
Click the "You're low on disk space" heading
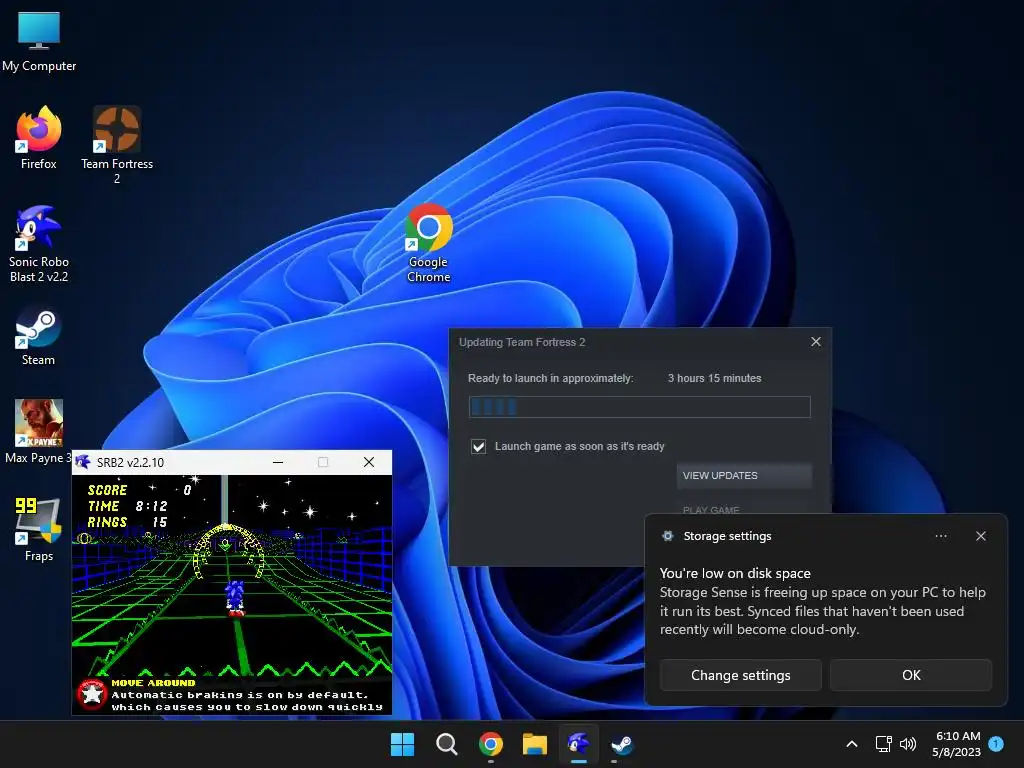click(735, 573)
